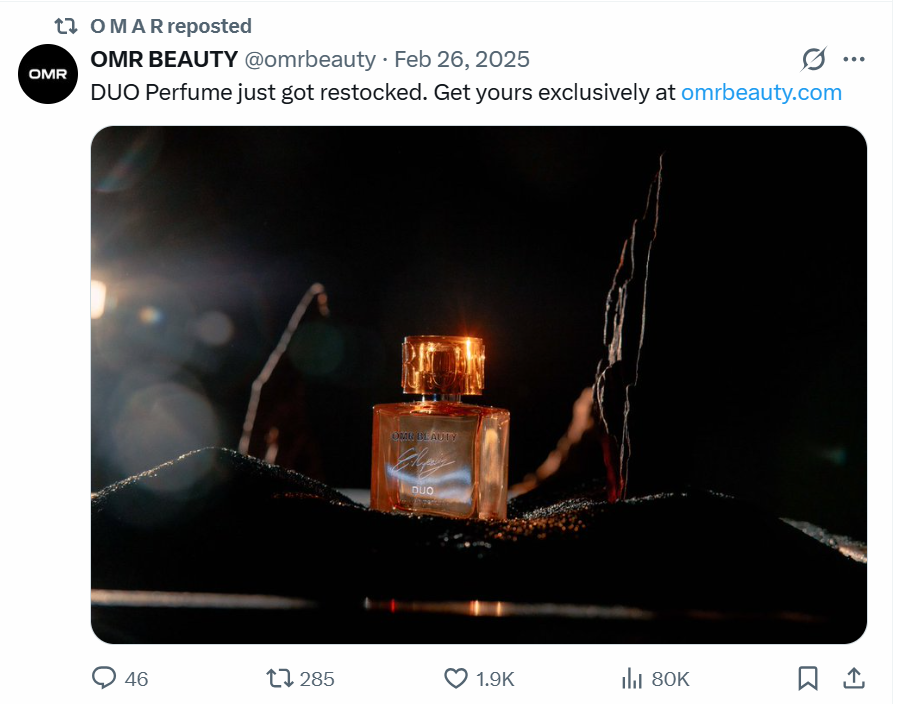This screenshot has width=898, height=704.
Task: Click the 46 replies count
Action: [136, 679]
